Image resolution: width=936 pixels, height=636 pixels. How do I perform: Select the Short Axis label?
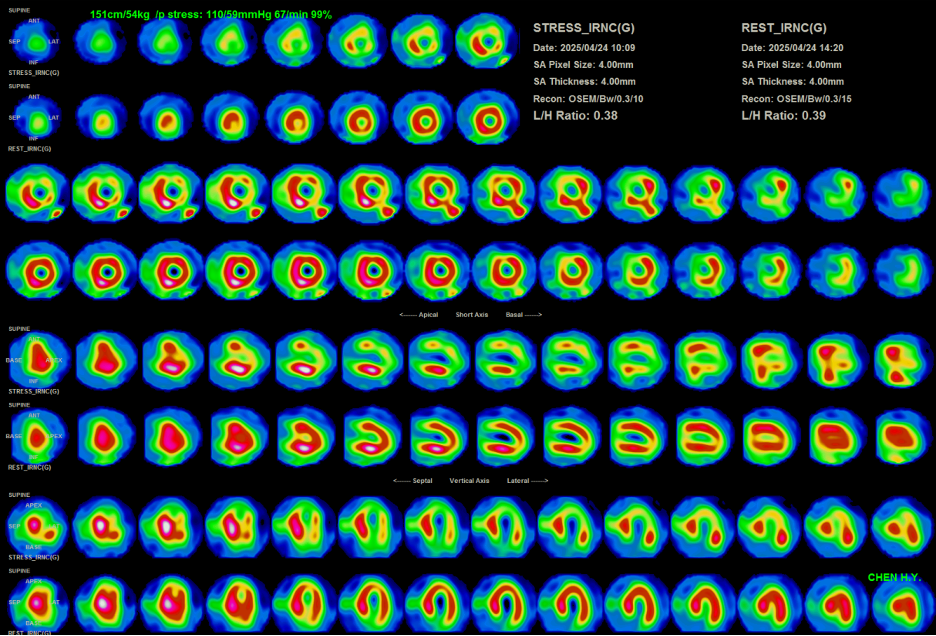click(472, 314)
